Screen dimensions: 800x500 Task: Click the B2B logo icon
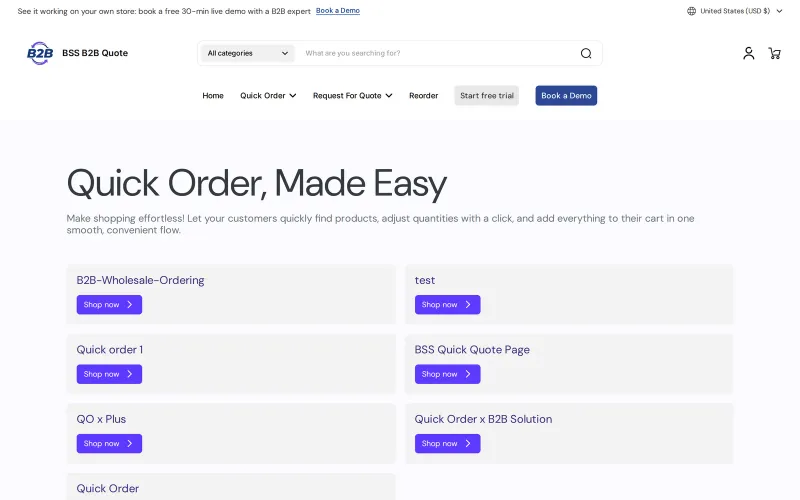tap(40, 53)
